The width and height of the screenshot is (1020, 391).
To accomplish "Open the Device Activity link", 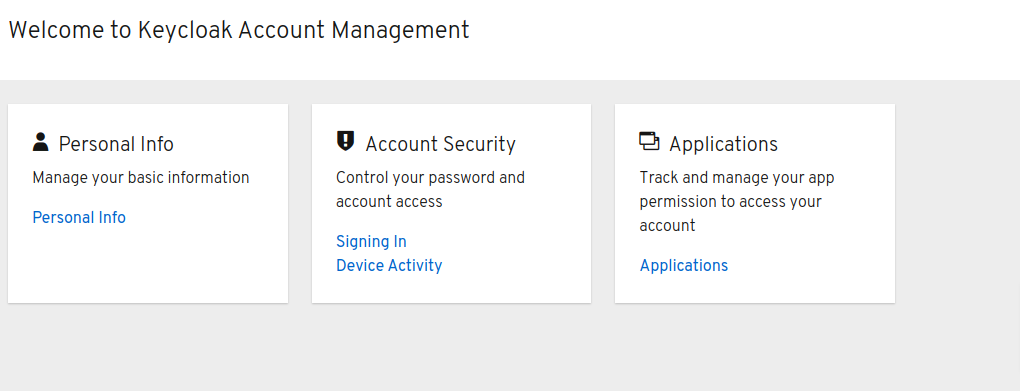I will 389,265.
